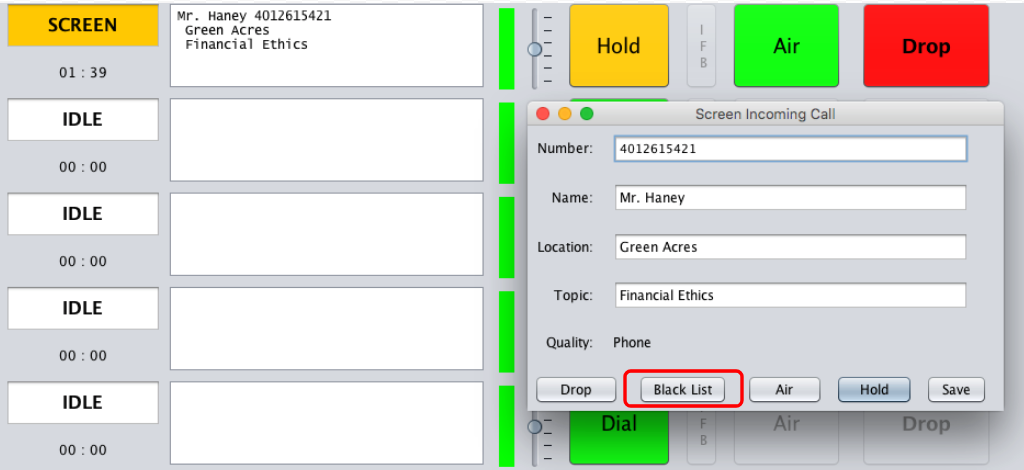This screenshot has width=1024, height=470.
Task: Zoom the Screen Incoming Call dialog with the green dot
Action: (587, 114)
